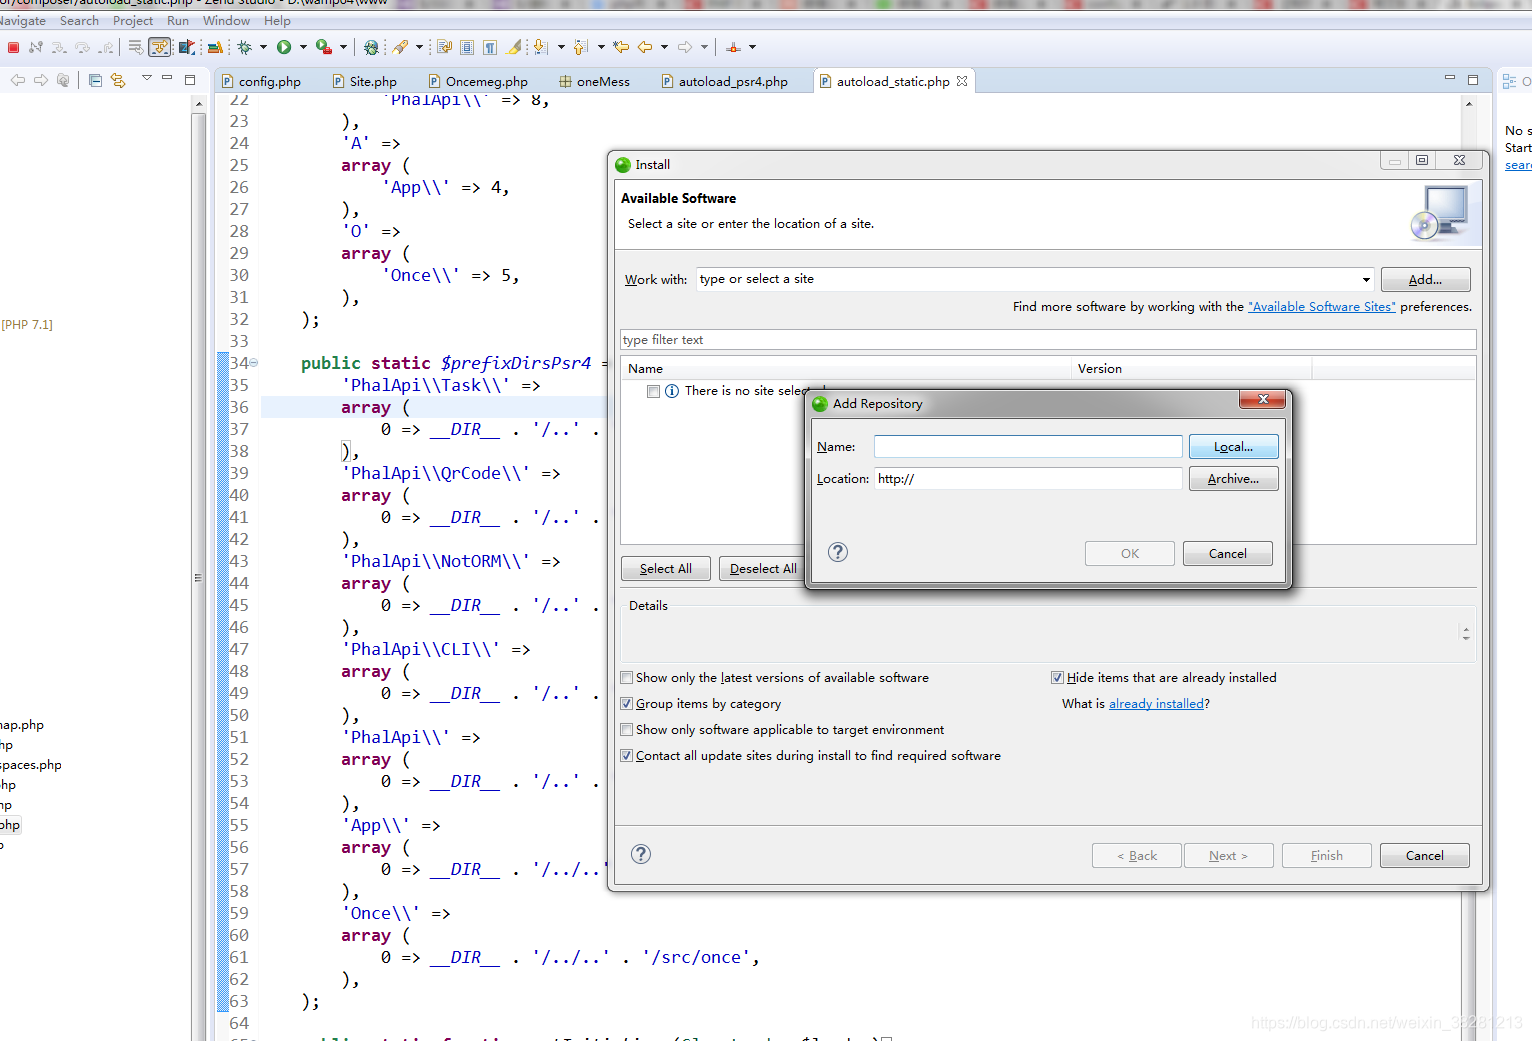1532x1041 pixels.
Task: Open the Back history dropdown arrow
Action: pyautogui.click(x=664, y=47)
